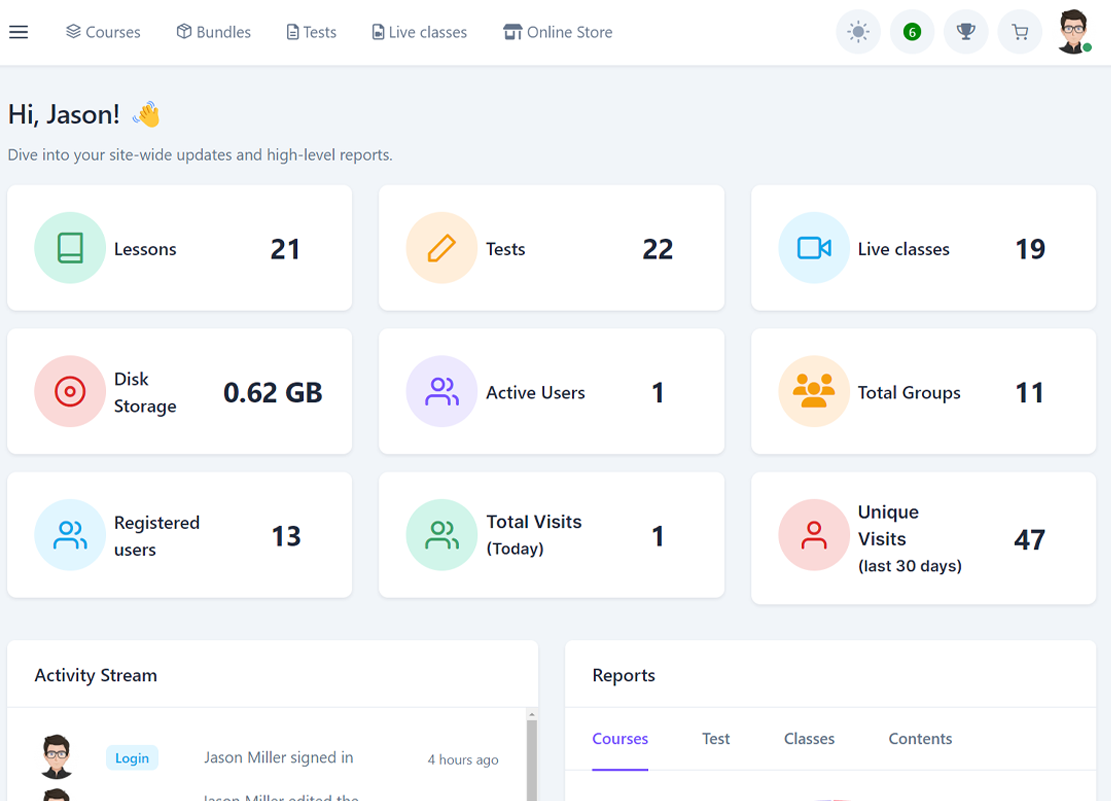Viewport: 1111px width, 801px height.
Task: Open the user profile avatar menu
Action: [x=1074, y=32]
